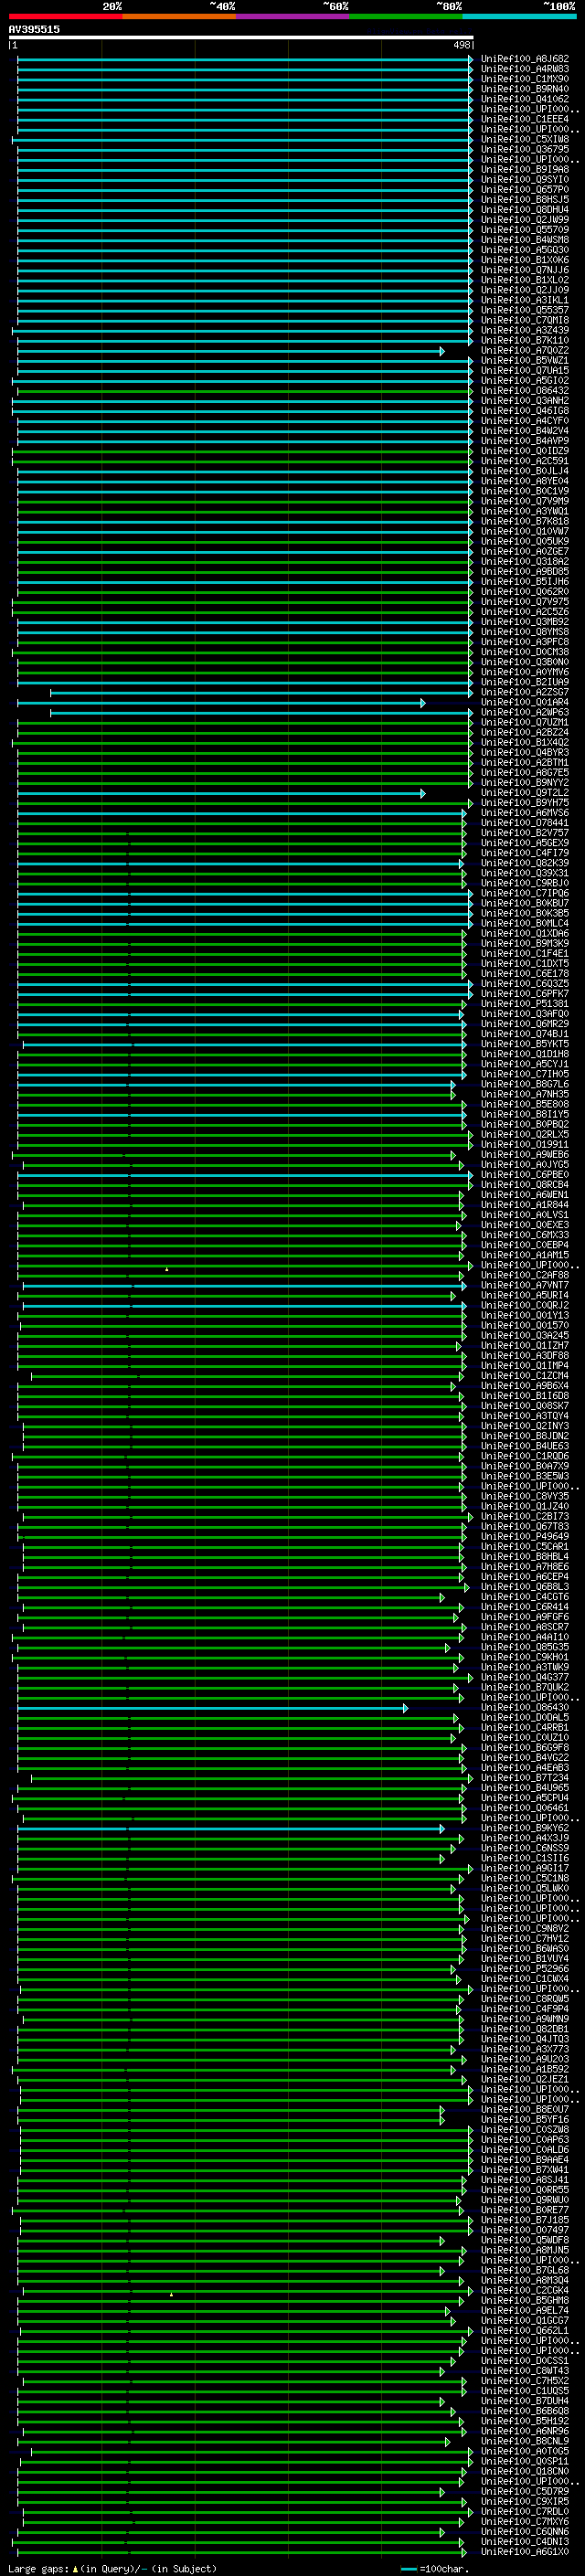Click the white query sequence ruler bar
This screenshot has width=585, height=2576.
click(241, 37)
